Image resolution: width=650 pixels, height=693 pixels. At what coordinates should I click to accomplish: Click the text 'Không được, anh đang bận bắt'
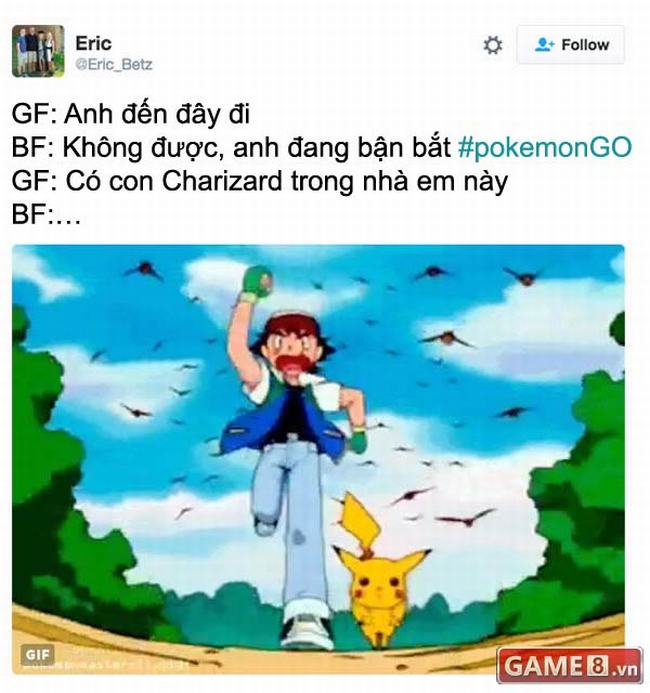coord(257,148)
